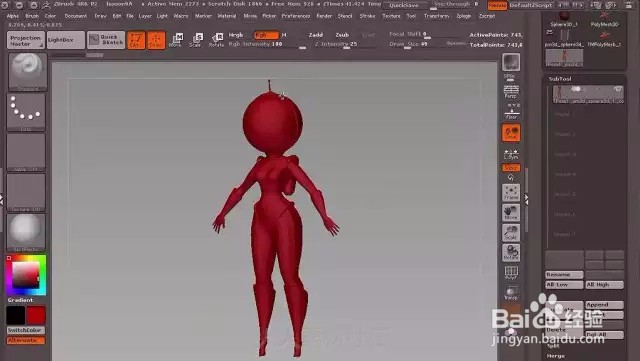Screen dimensions: 640x361
Task: Select the red figure tool thumbnail
Action: pos(564,58)
